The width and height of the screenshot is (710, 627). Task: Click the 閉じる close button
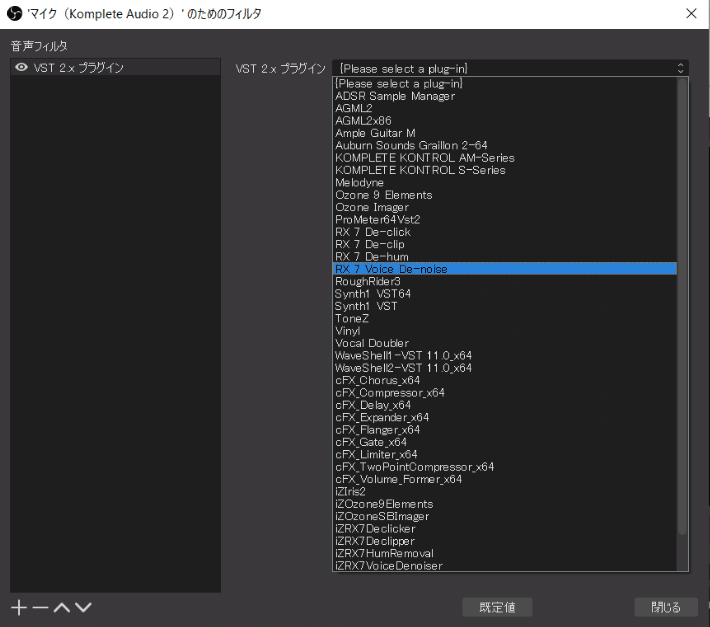666,607
